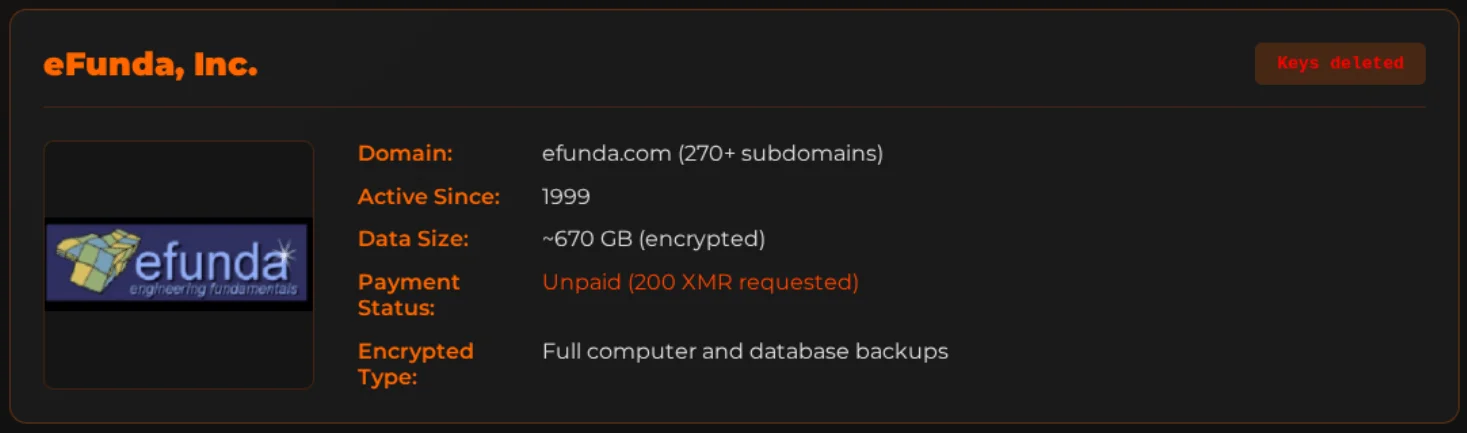Click the "(270+ subdomains)" portion of domain text

(781, 153)
